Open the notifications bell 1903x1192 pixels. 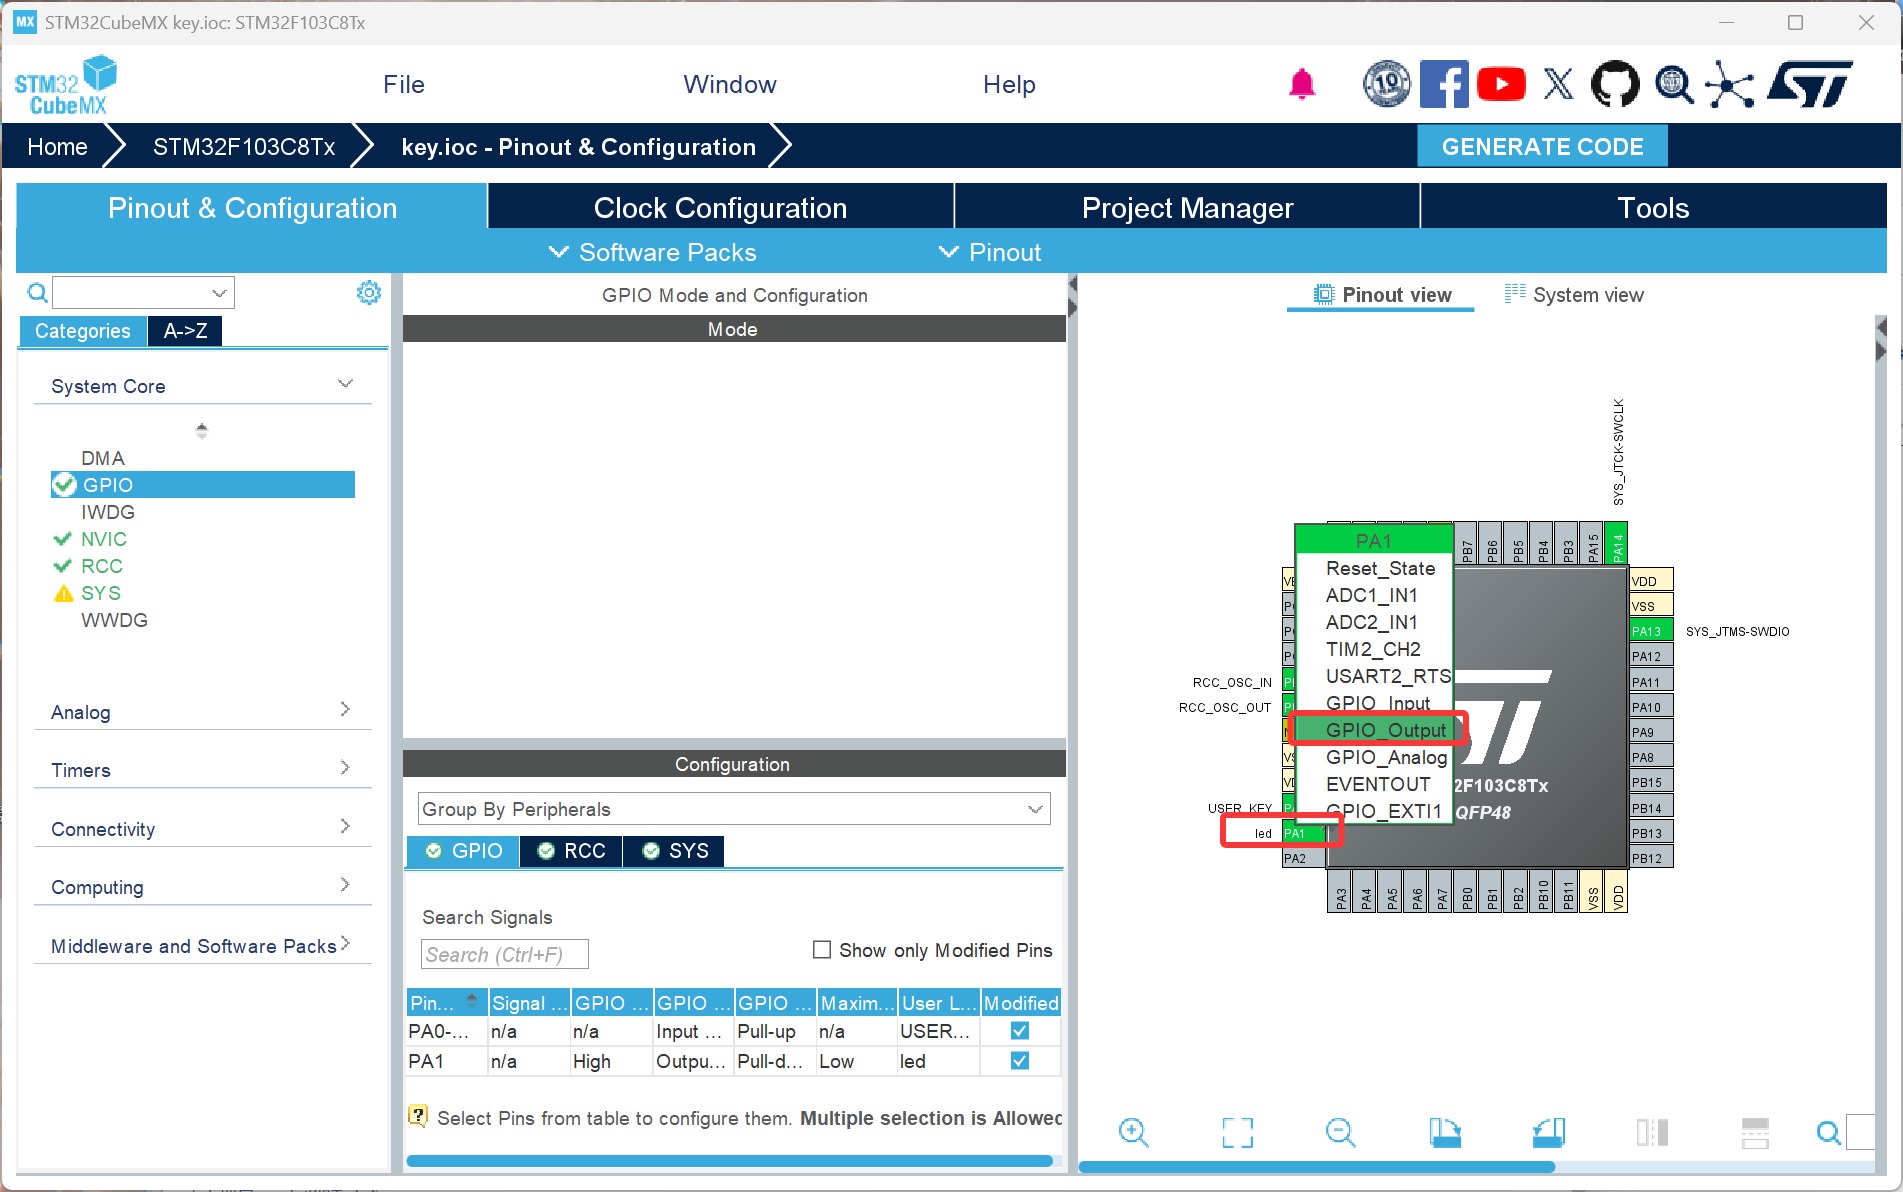click(1301, 84)
